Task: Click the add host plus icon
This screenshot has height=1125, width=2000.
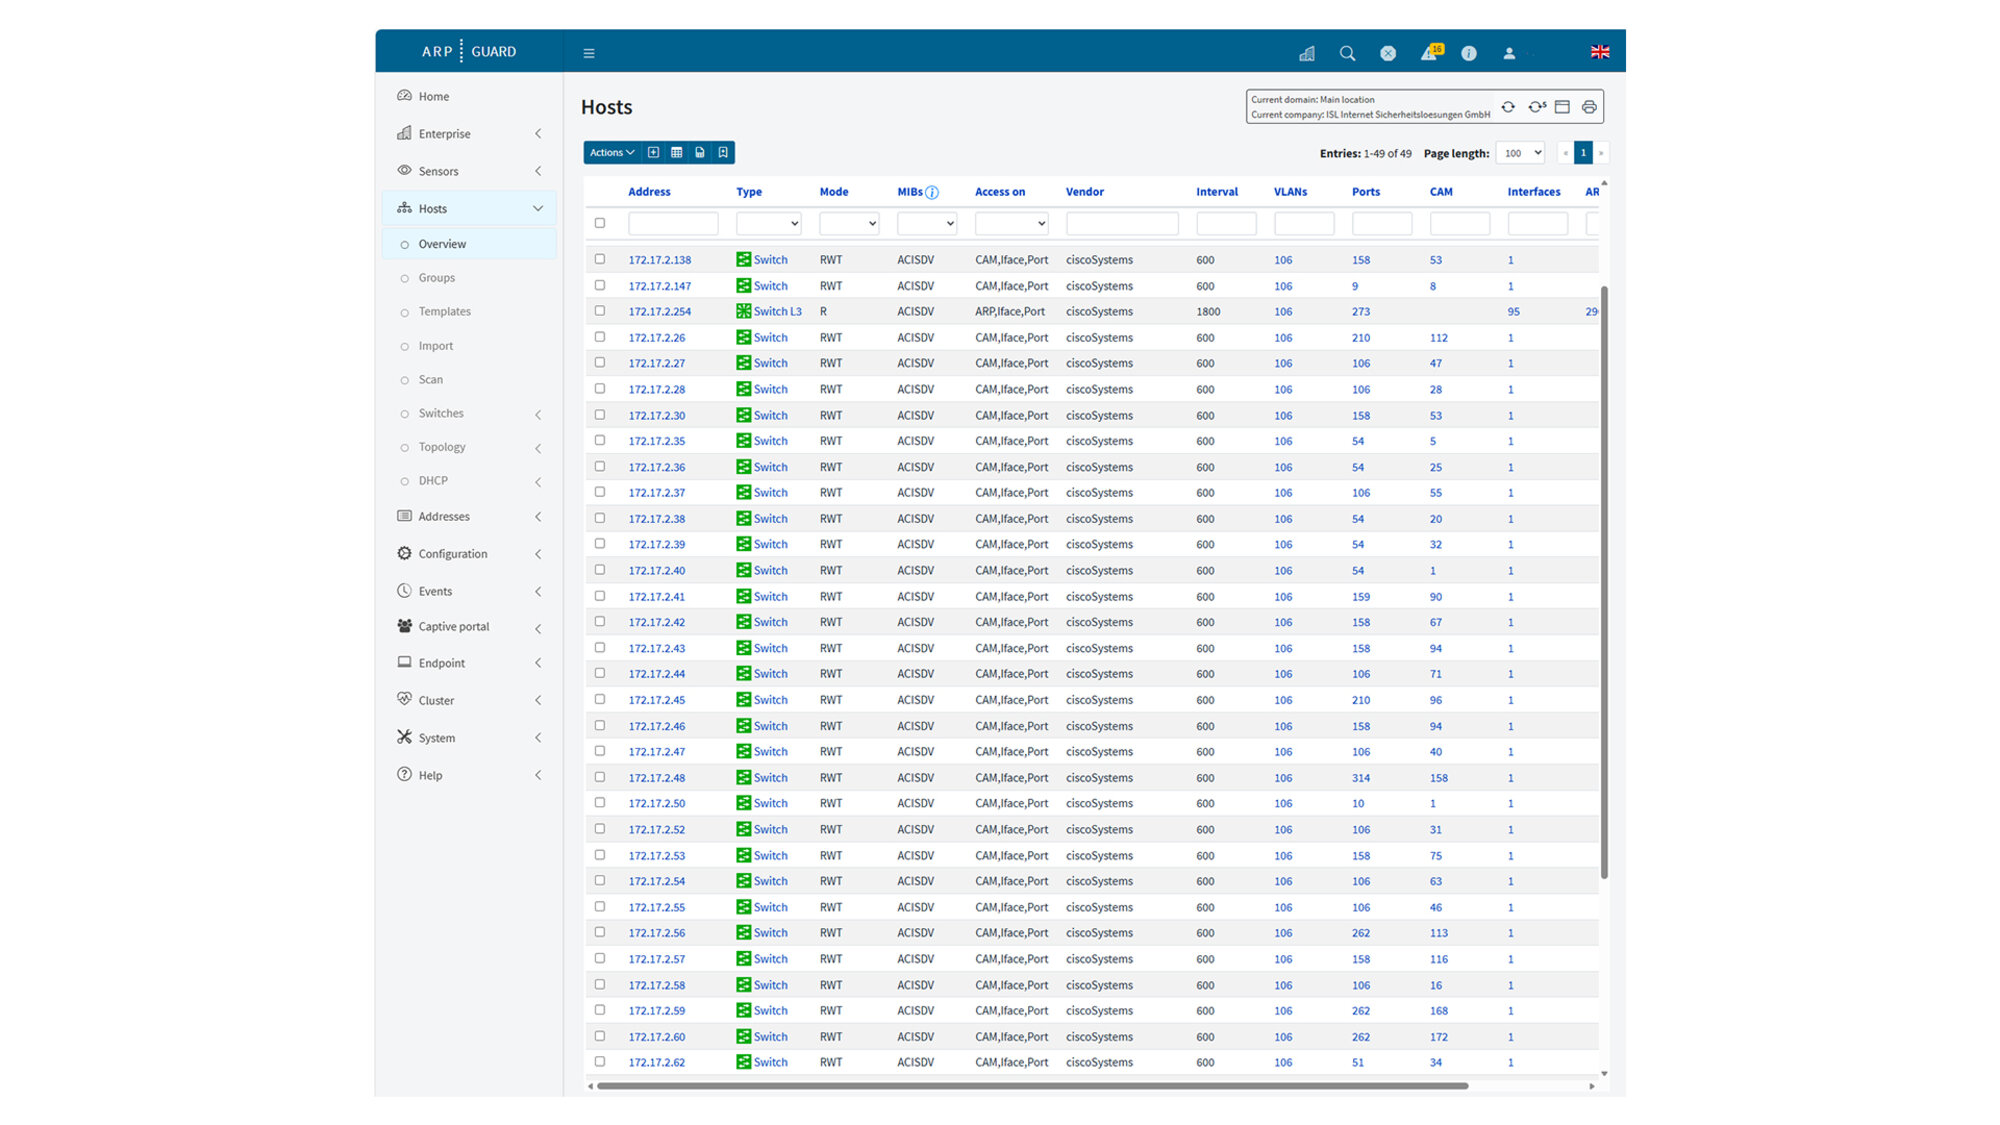Action: (654, 152)
